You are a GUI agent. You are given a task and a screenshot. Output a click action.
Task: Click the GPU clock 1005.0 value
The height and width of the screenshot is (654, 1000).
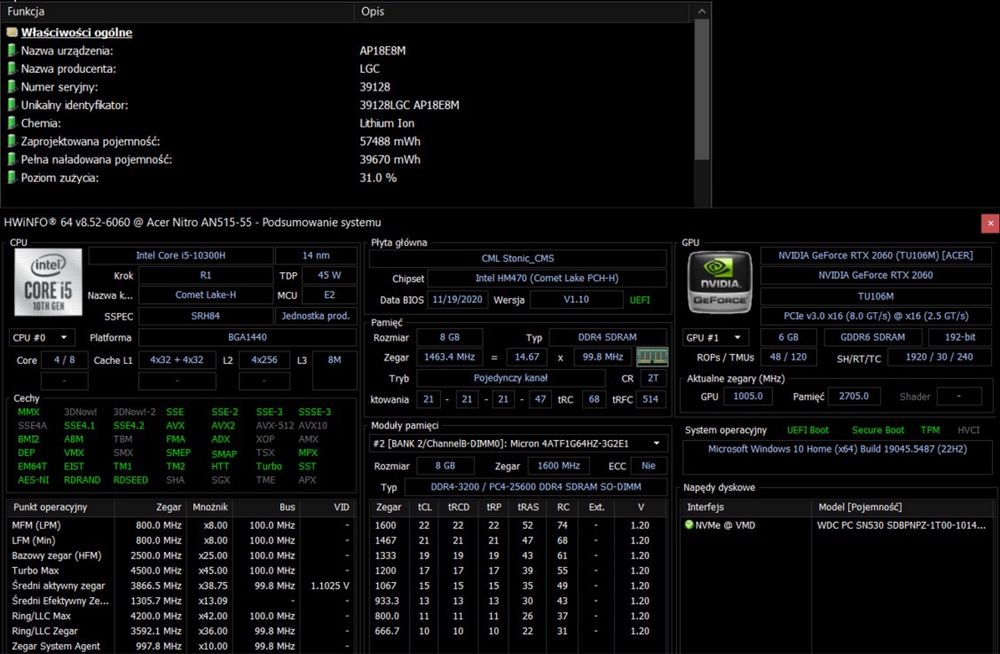[x=747, y=396]
